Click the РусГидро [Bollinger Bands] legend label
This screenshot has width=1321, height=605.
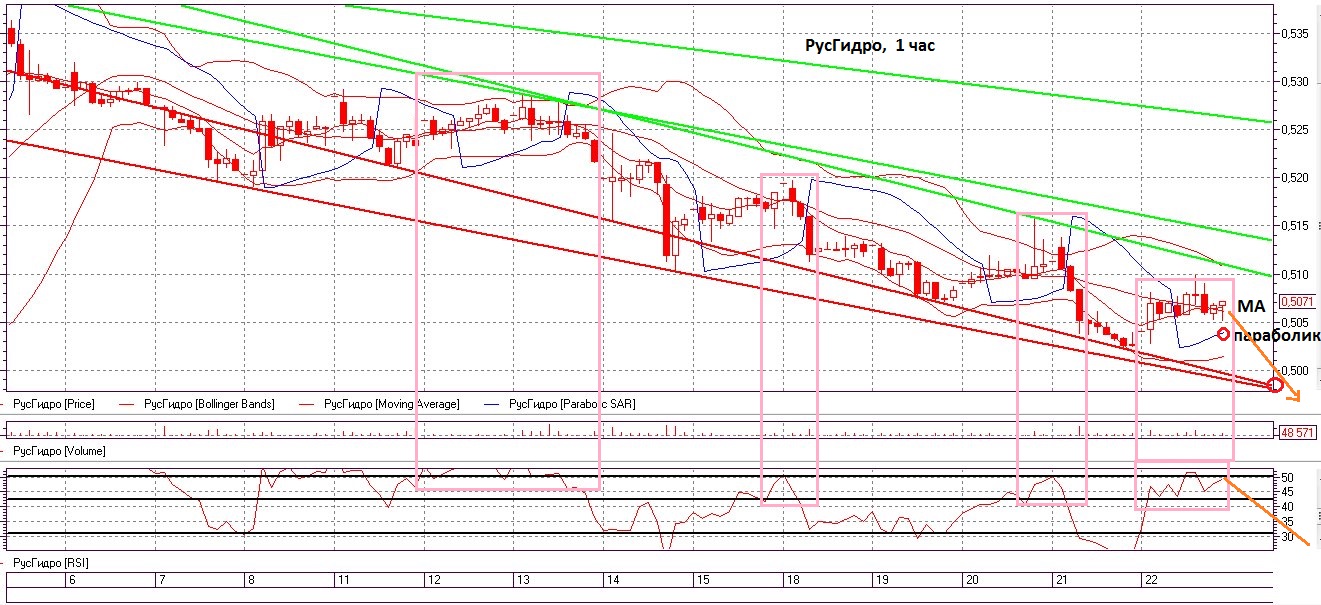208,404
